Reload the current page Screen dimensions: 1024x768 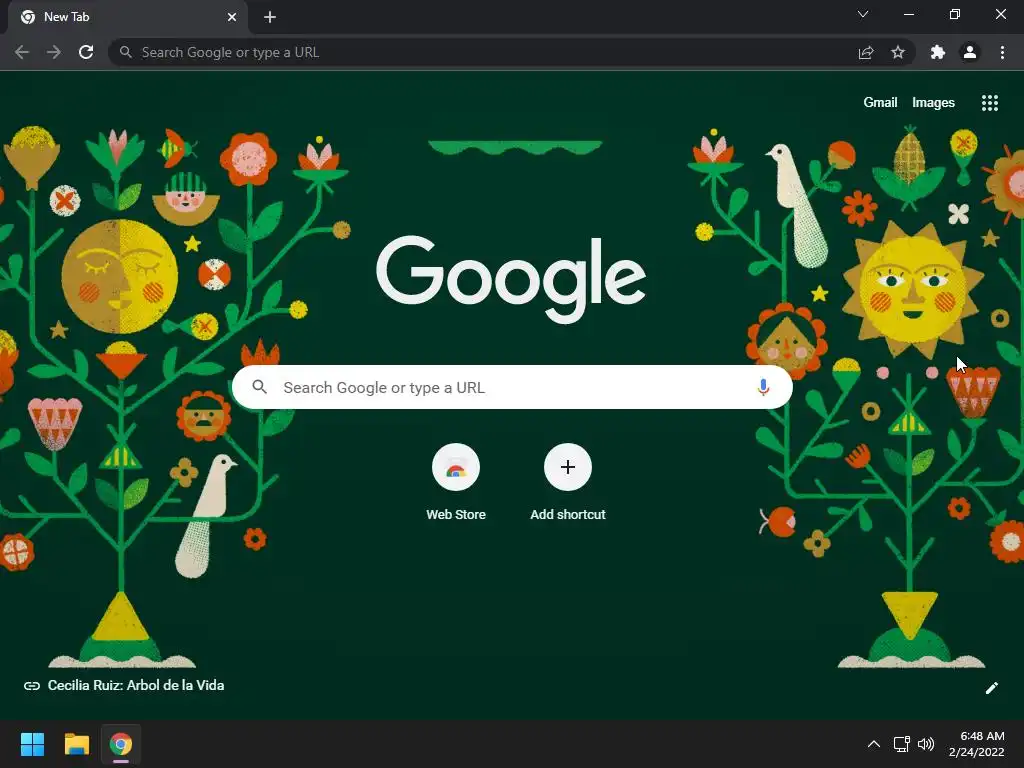86,52
